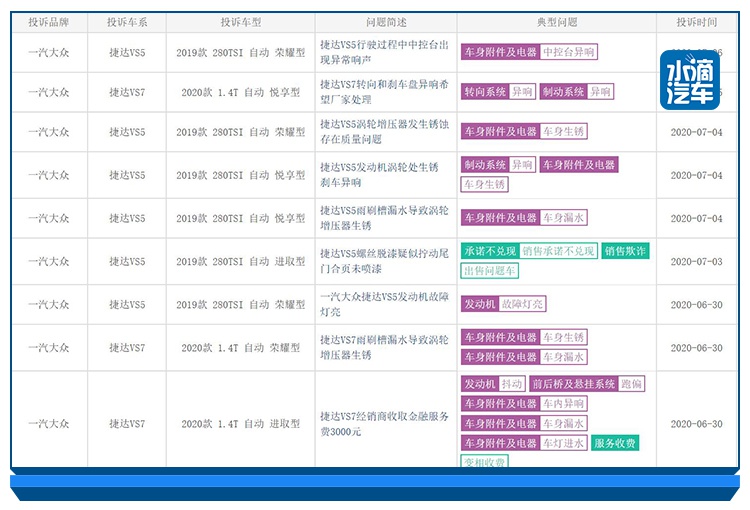Open complaint 捷达VS7转向和刹车盘异响希望厂家处理

(385, 92)
